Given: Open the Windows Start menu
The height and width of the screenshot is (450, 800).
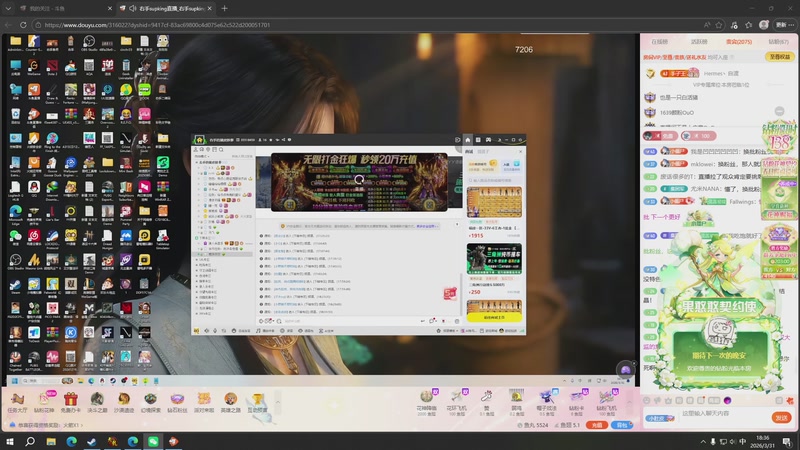Looking at the screenshot, I should [x=10, y=441].
